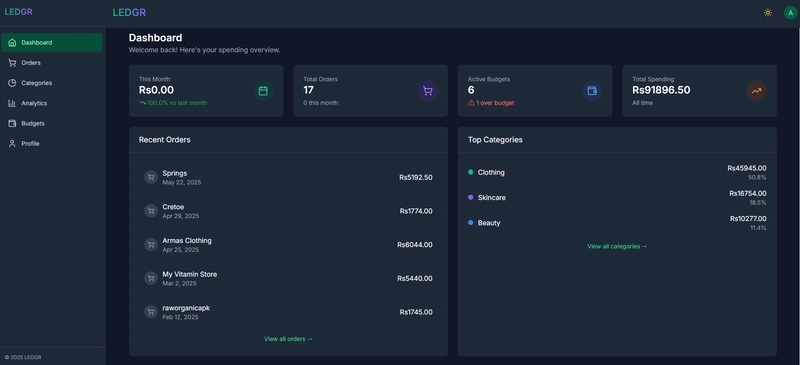The height and width of the screenshot is (365, 800).
Task: Click the Orders cart icon in sidebar
Action: (12, 63)
